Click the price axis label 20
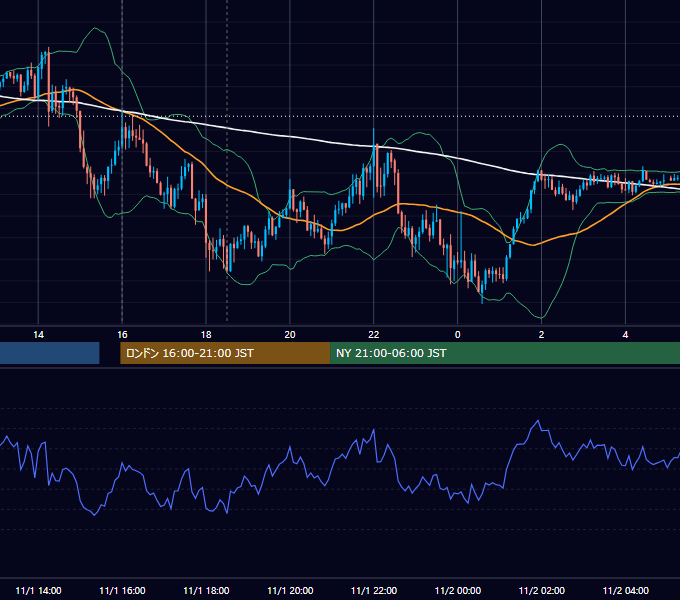The width and height of the screenshot is (680, 600). [x=290, y=335]
